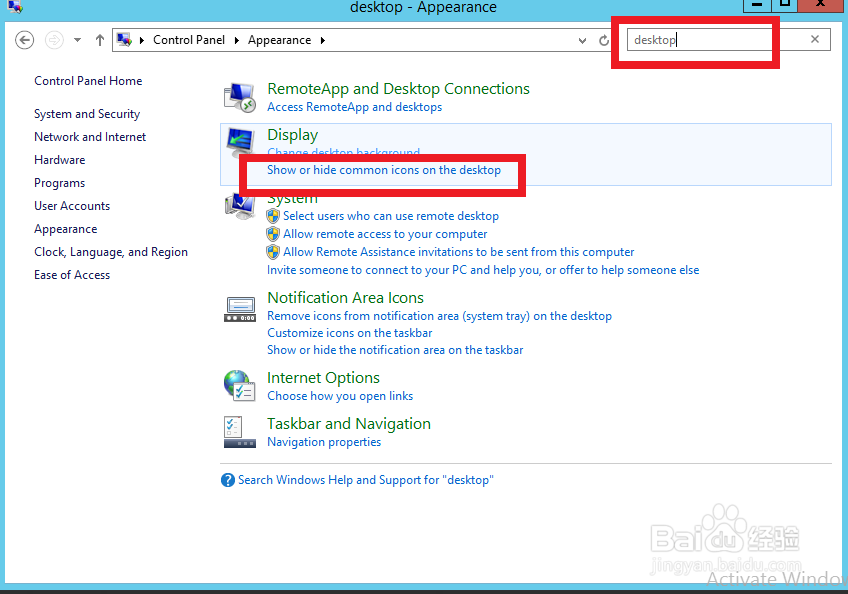
Task: Click Allow remote access to your computer
Action: pyautogui.click(x=385, y=234)
